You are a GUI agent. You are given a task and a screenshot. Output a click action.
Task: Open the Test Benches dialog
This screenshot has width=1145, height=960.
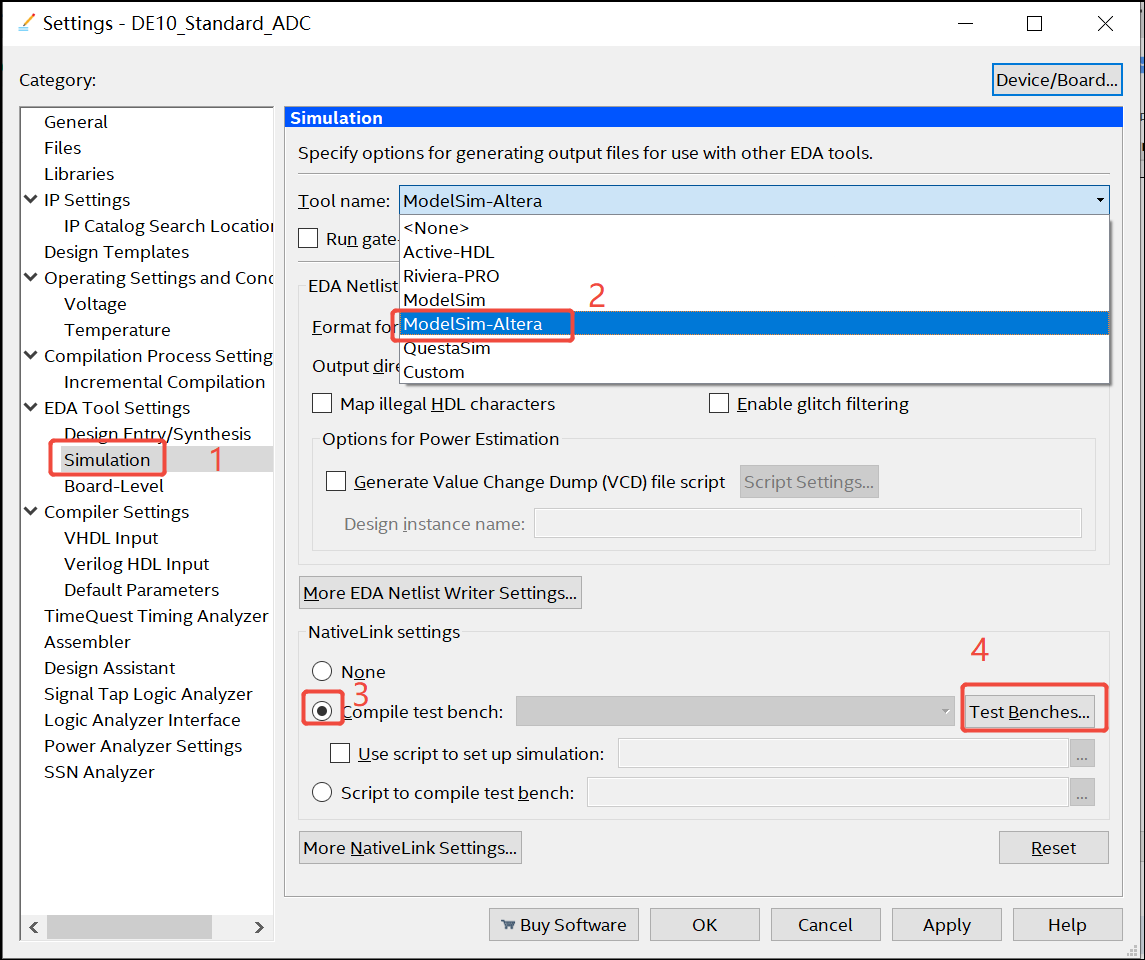1030,712
